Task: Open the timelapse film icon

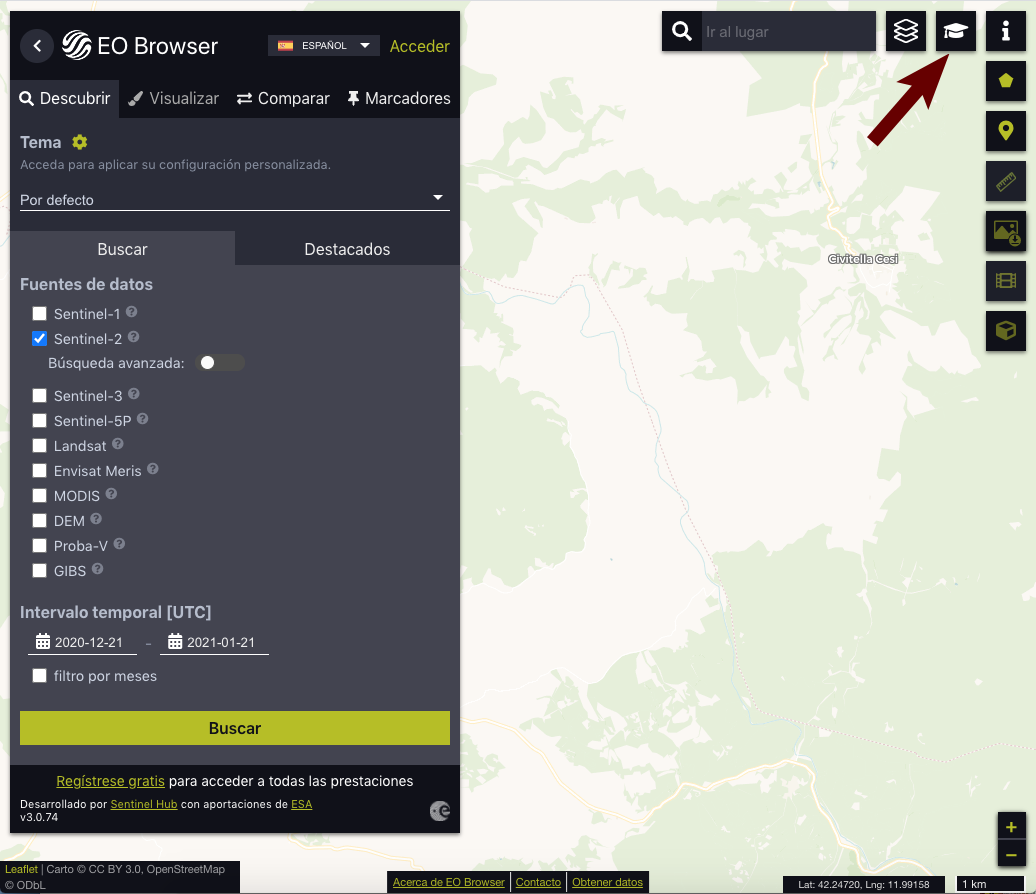Action: point(1005,281)
